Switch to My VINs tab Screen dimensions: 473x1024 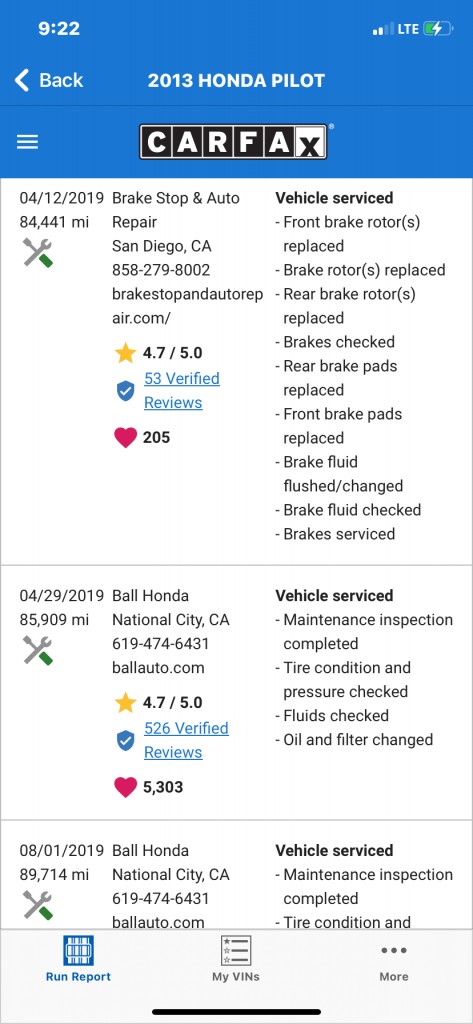click(x=236, y=959)
